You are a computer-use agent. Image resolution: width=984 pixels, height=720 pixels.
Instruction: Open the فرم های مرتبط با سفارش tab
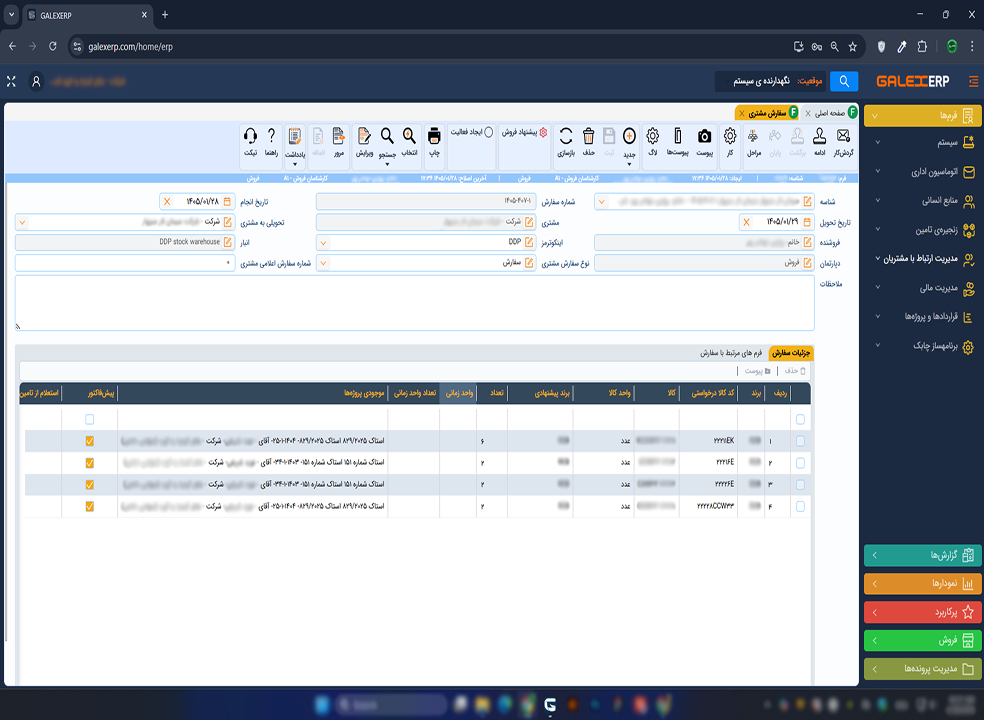(x=730, y=353)
